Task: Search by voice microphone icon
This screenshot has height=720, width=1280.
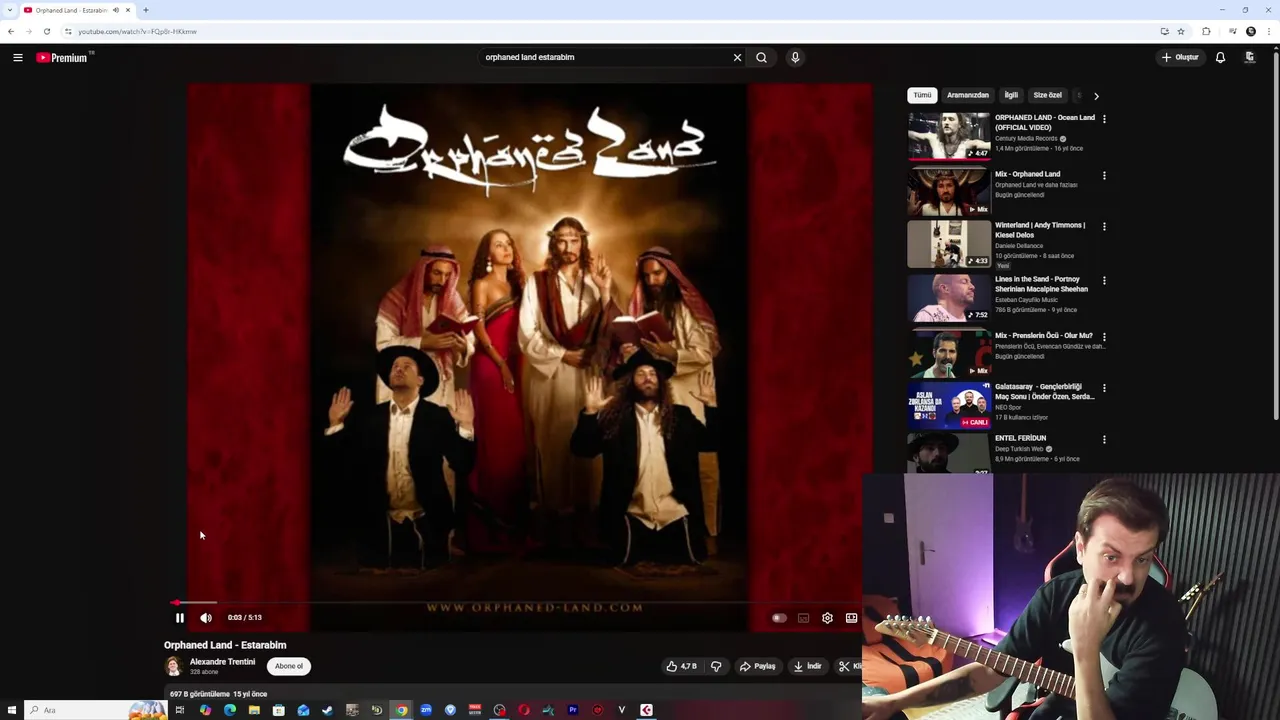Action: pyautogui.click(x=795, y=57)
